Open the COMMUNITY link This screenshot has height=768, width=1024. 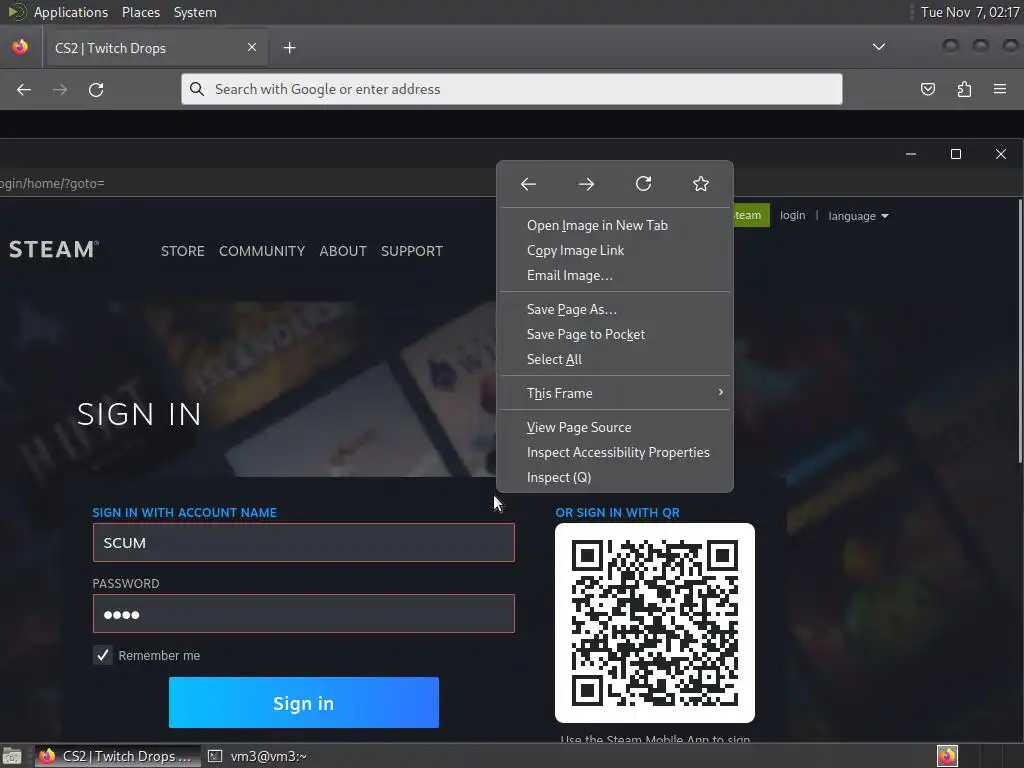tap(262, 251)
